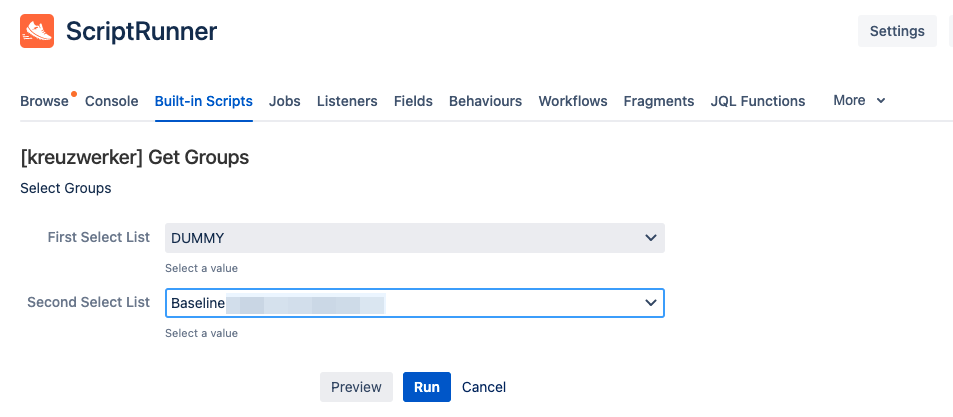
Task: Click the ScriptRunner shoe logo icon
Action: [x=37, y=31]
